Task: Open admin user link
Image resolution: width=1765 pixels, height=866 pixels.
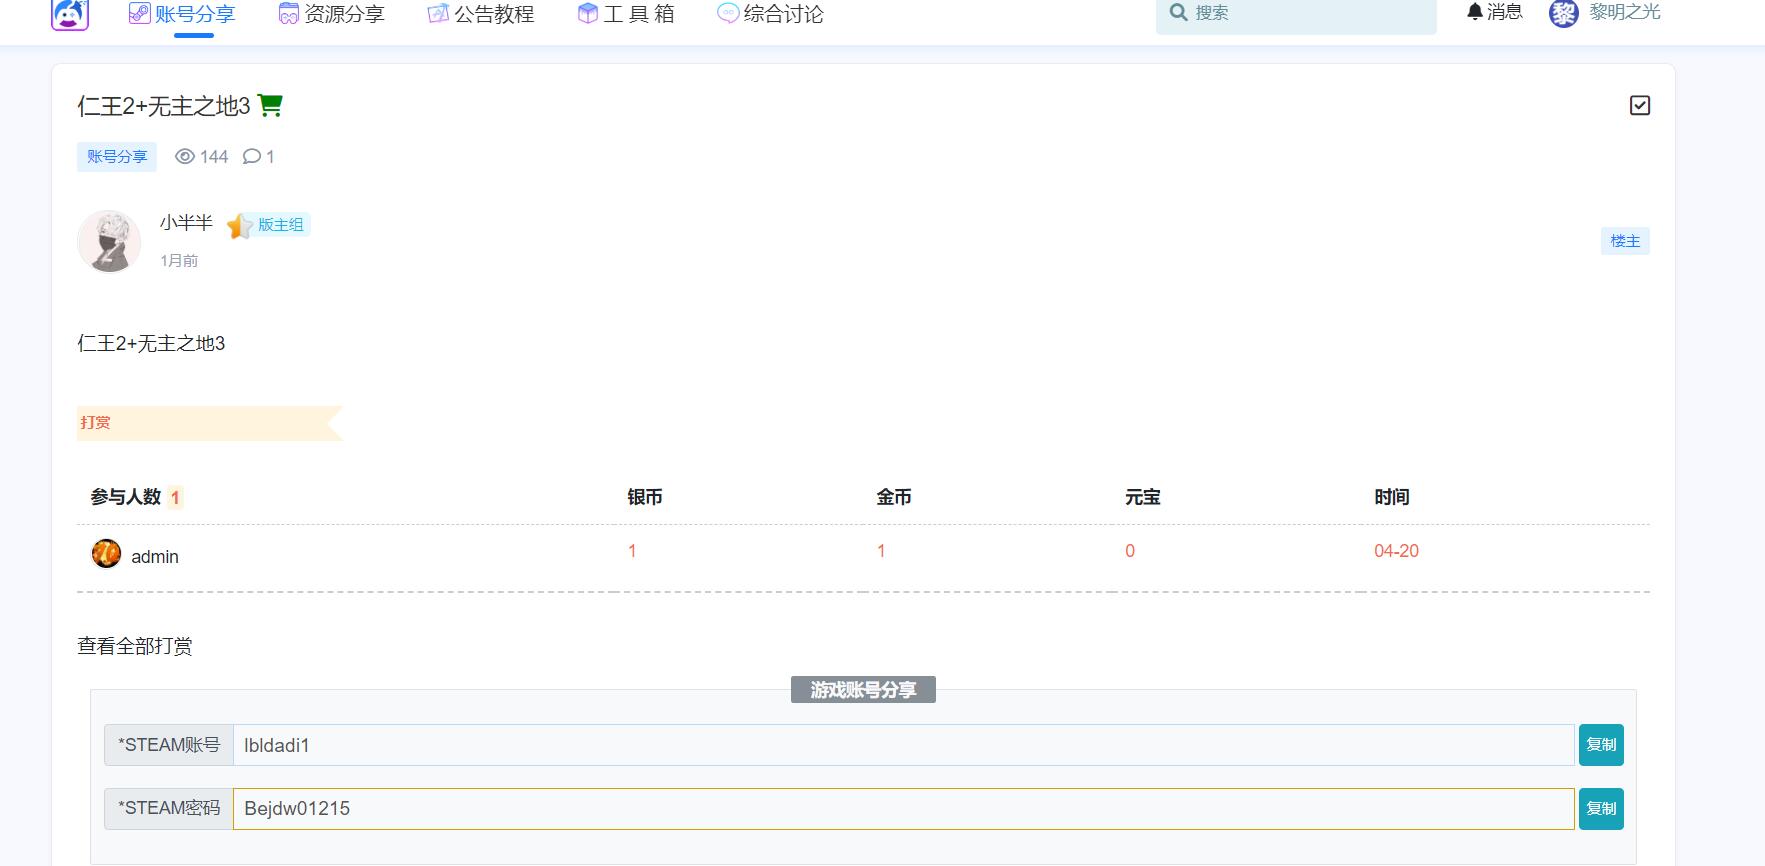Action: pos(155,557)
